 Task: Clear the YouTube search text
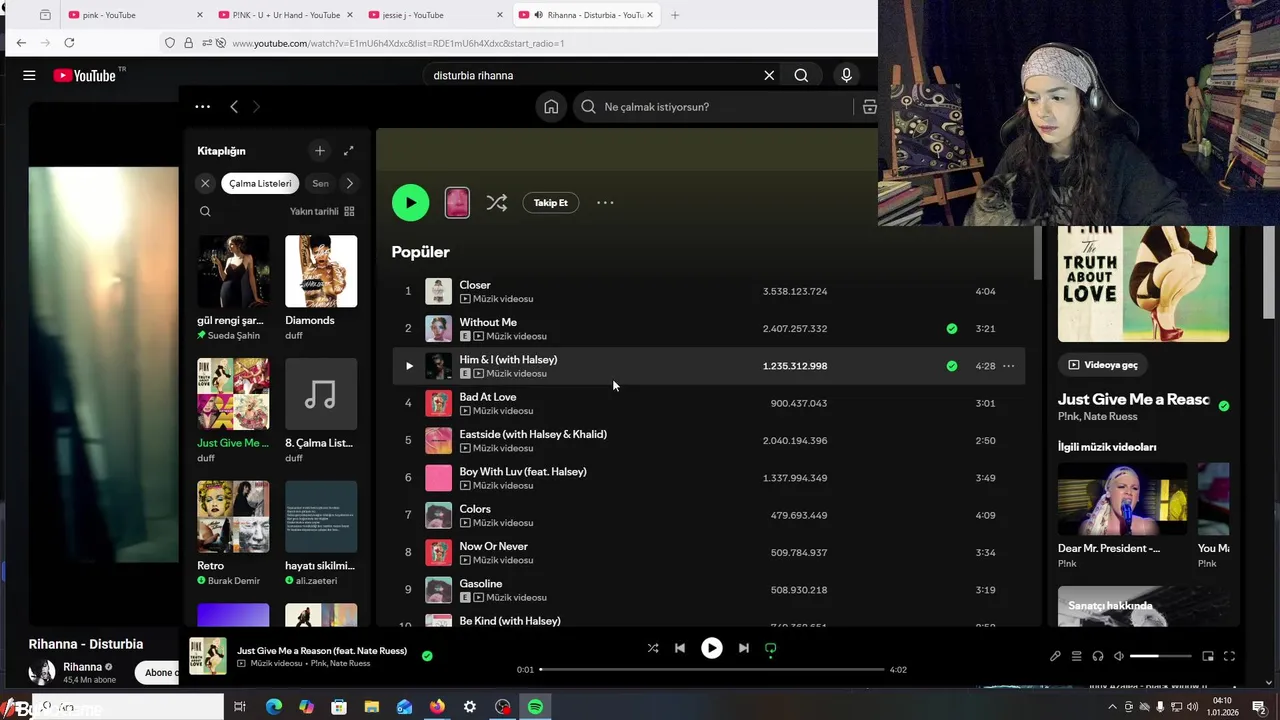(769, 75)
